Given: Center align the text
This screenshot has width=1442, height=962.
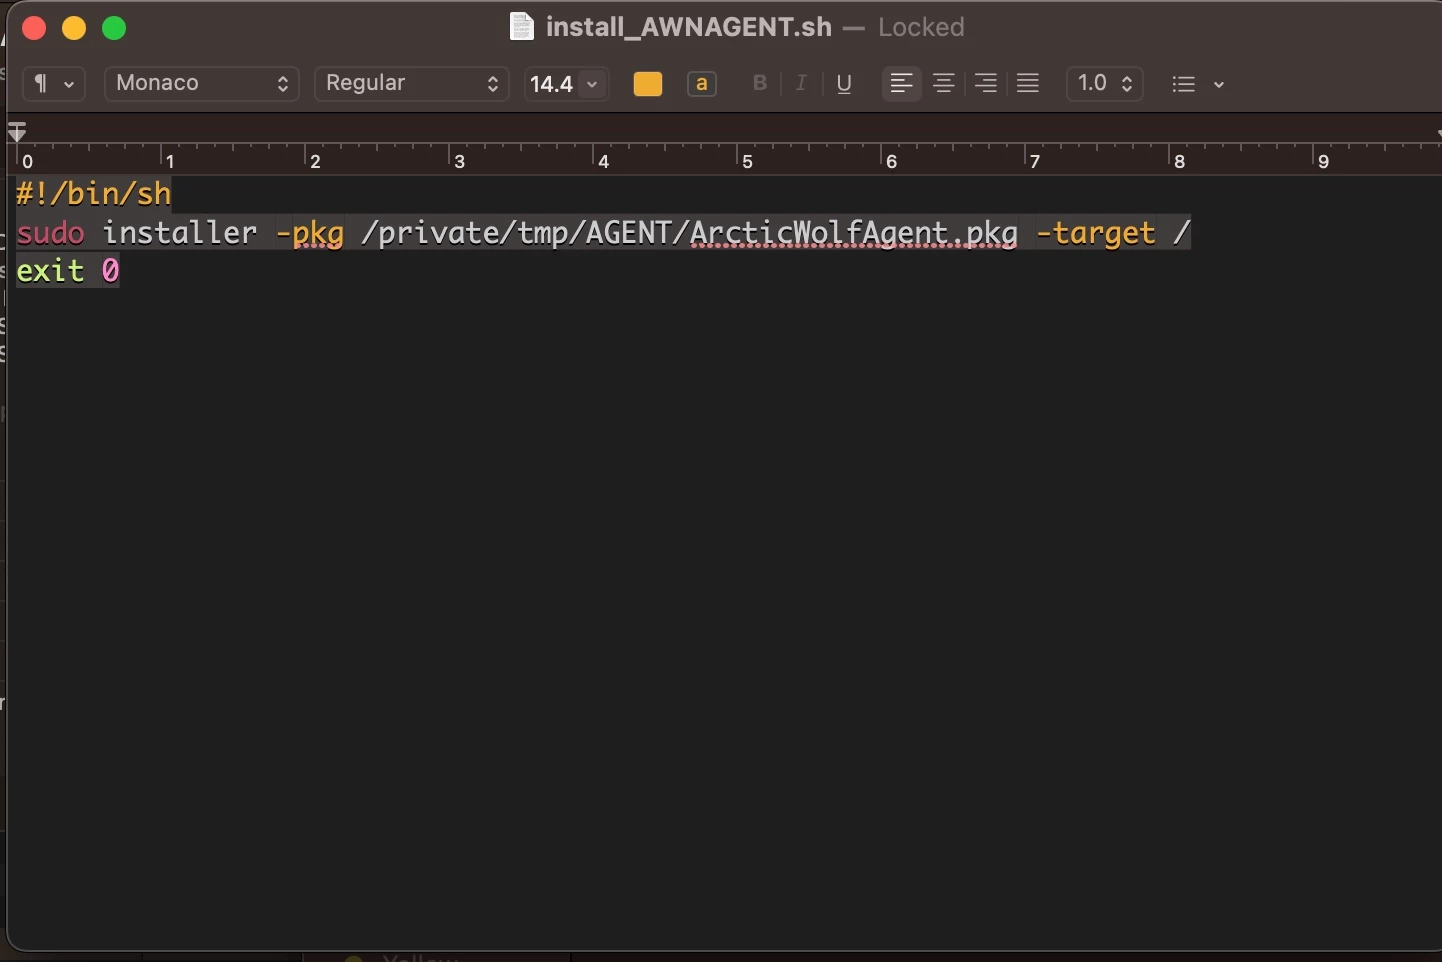Looking at the screenshot, I should tap(943, 84).
